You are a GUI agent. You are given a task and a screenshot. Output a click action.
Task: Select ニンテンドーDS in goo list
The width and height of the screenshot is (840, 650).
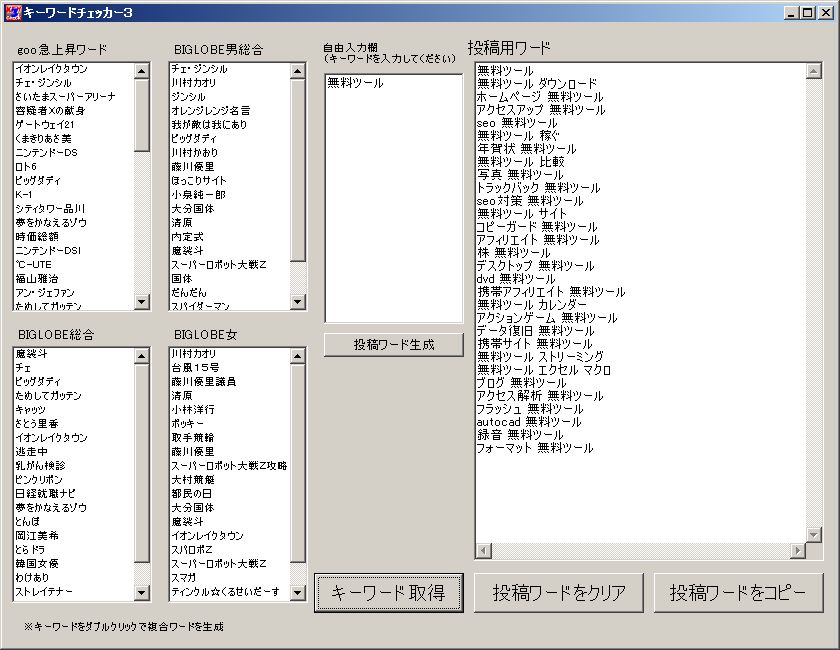click(47, 152)
